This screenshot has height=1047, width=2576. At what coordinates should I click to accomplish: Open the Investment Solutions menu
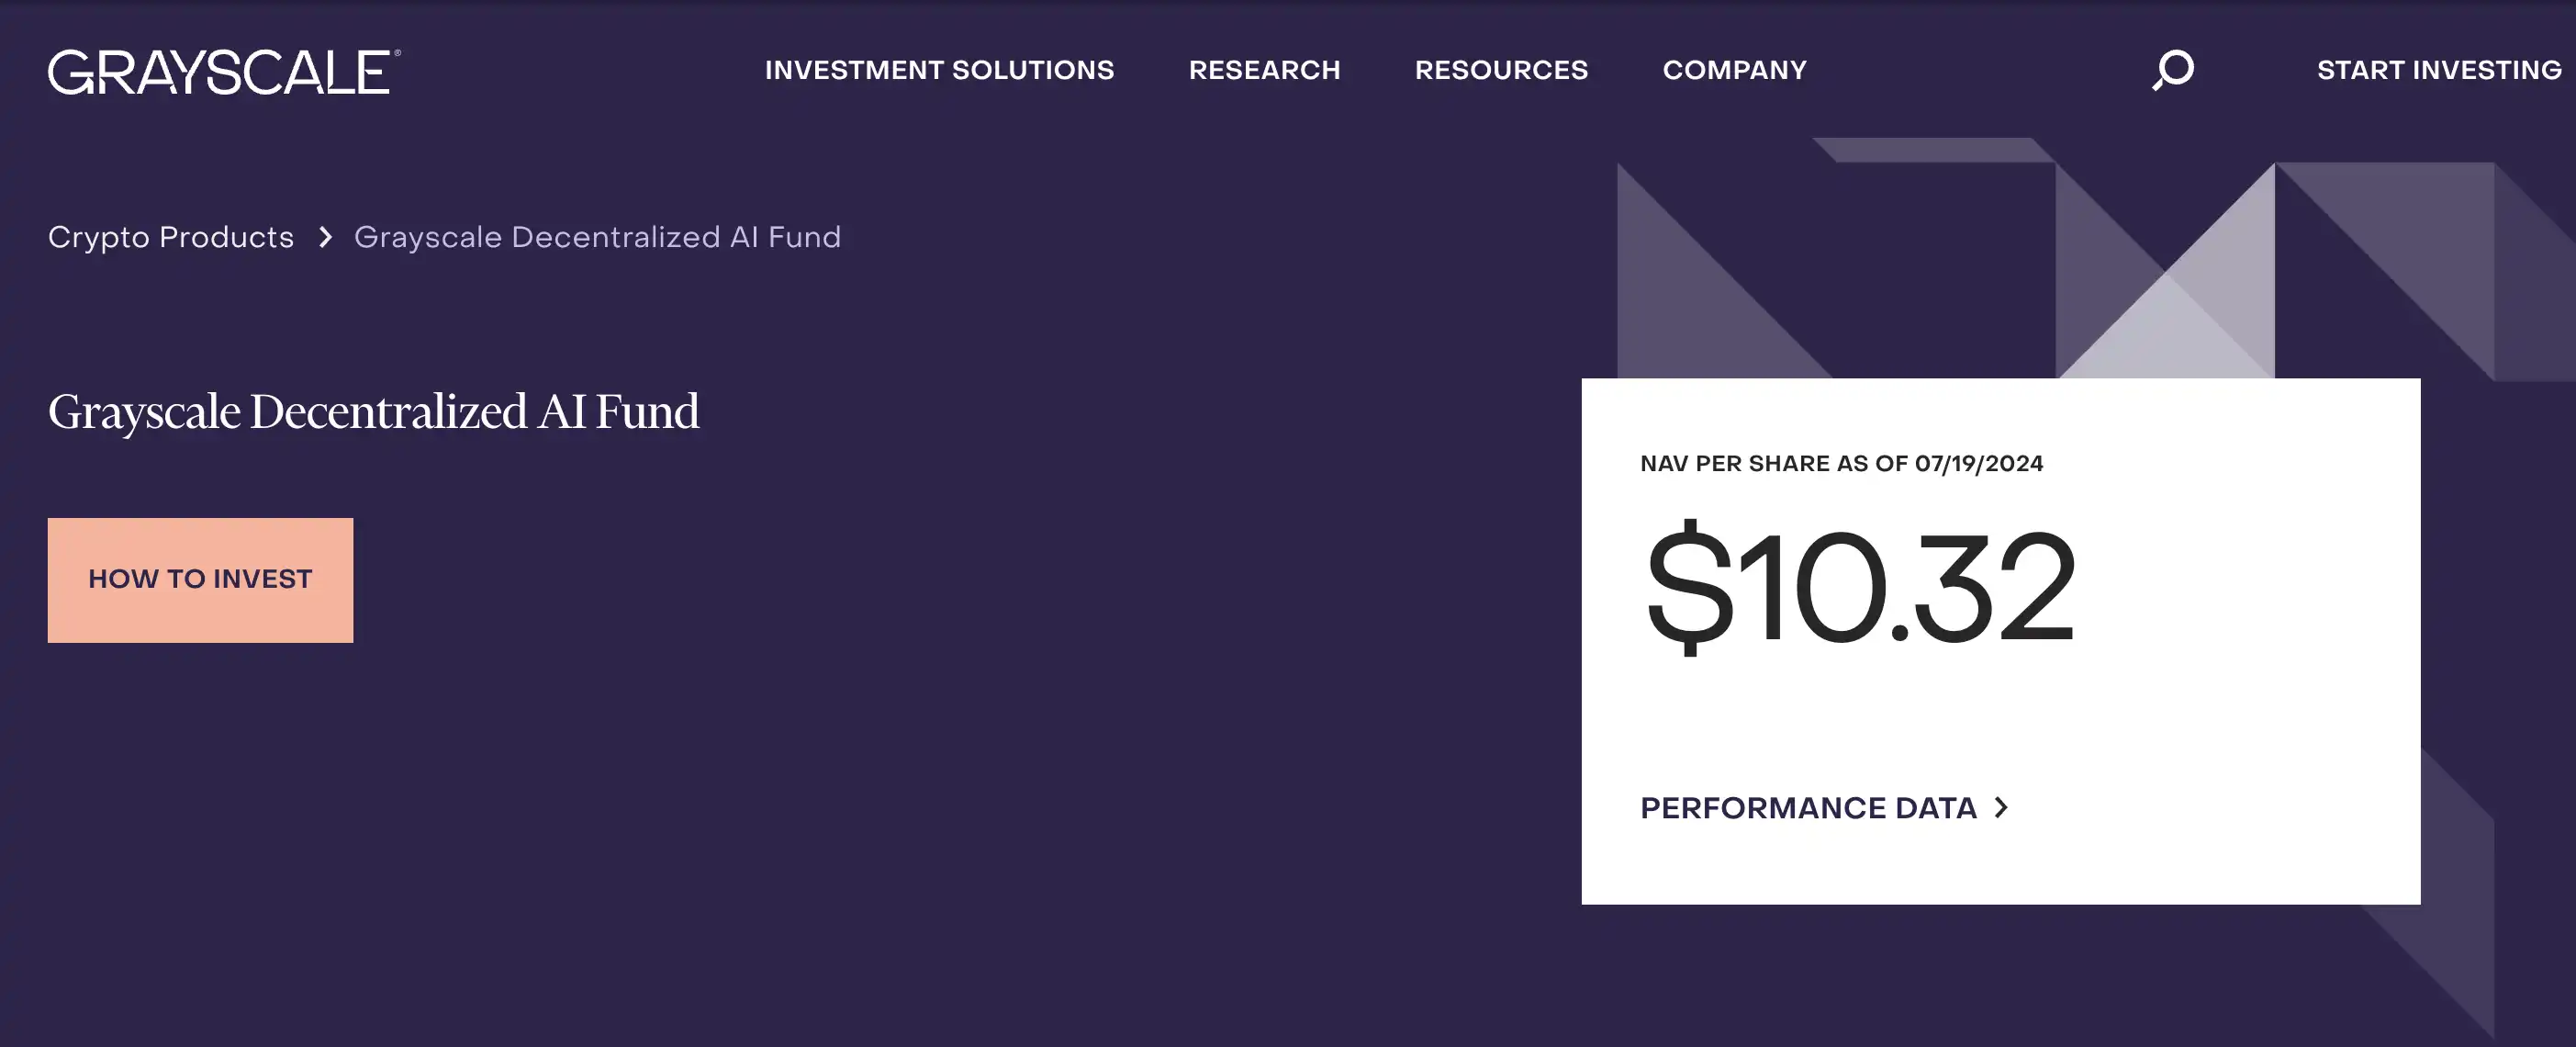pos(939,70)
